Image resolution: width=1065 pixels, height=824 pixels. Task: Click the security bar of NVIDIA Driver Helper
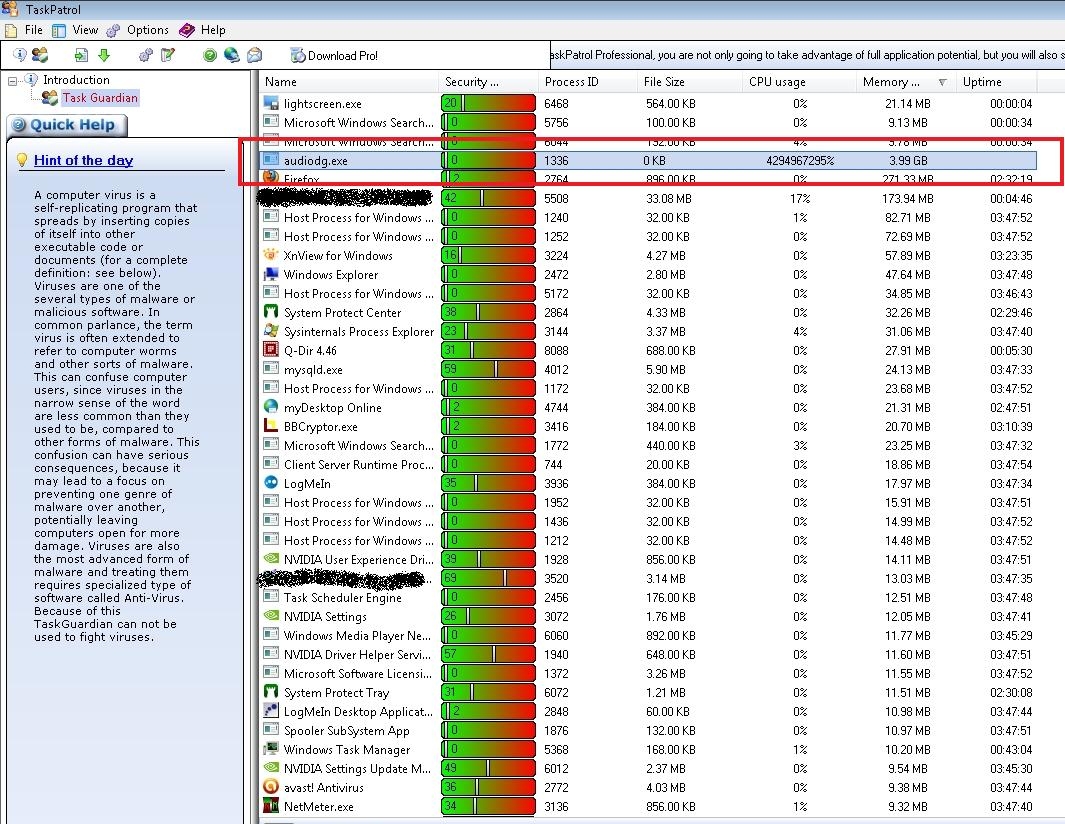click(x=488, y=655)
